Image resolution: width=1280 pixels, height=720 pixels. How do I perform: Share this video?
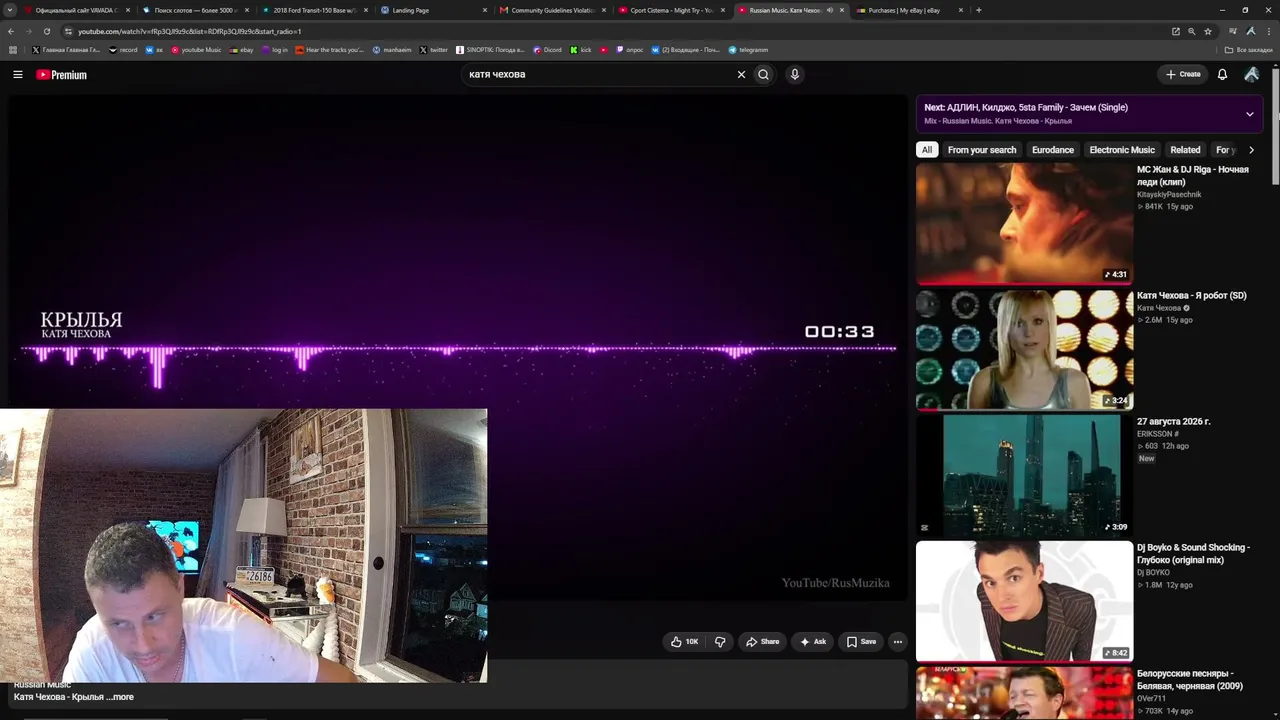[x=762, y=642]
